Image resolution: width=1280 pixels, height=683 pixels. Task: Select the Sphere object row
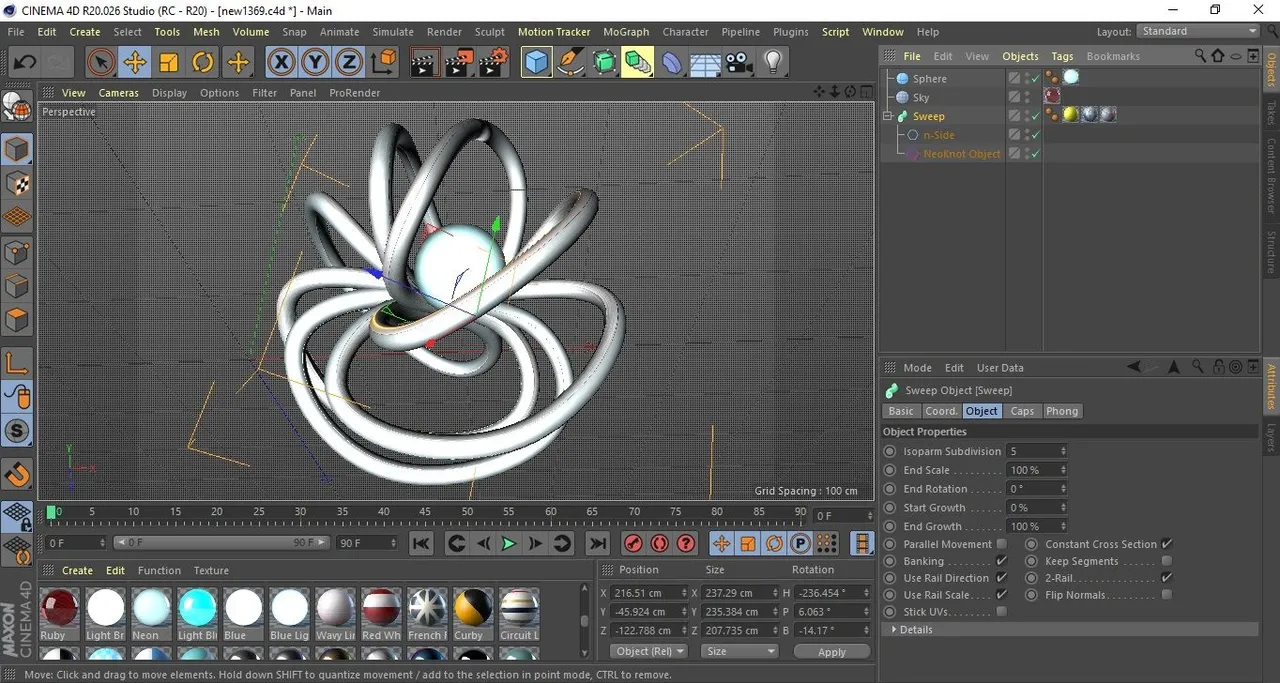click(x=929, y=78)
